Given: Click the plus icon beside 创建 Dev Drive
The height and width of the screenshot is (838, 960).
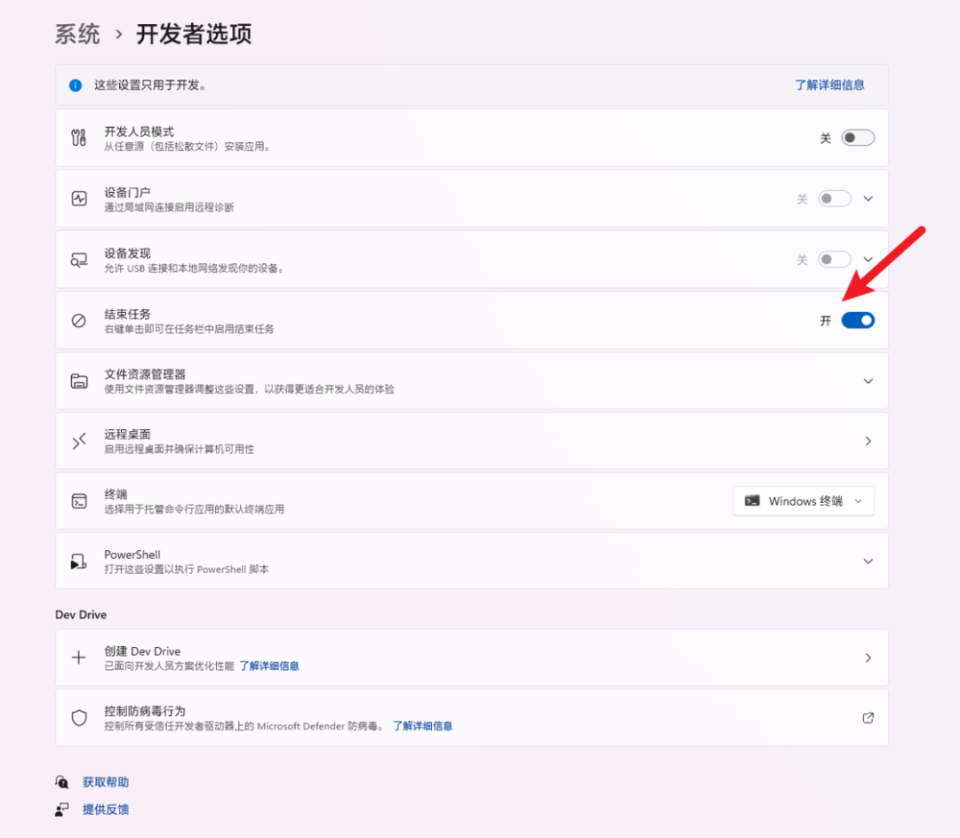Looking at the screenshot, I should point(79,657).
